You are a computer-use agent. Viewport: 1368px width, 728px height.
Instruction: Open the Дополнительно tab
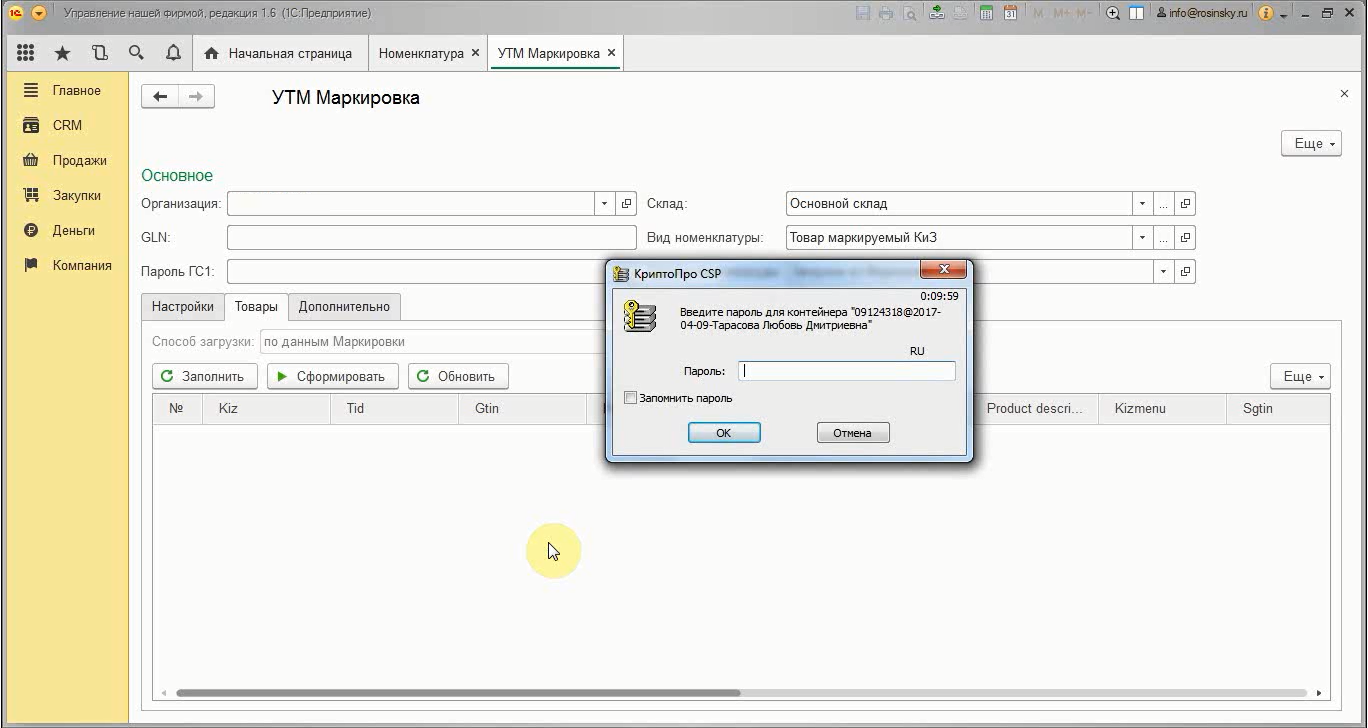(x=345, y=306)
